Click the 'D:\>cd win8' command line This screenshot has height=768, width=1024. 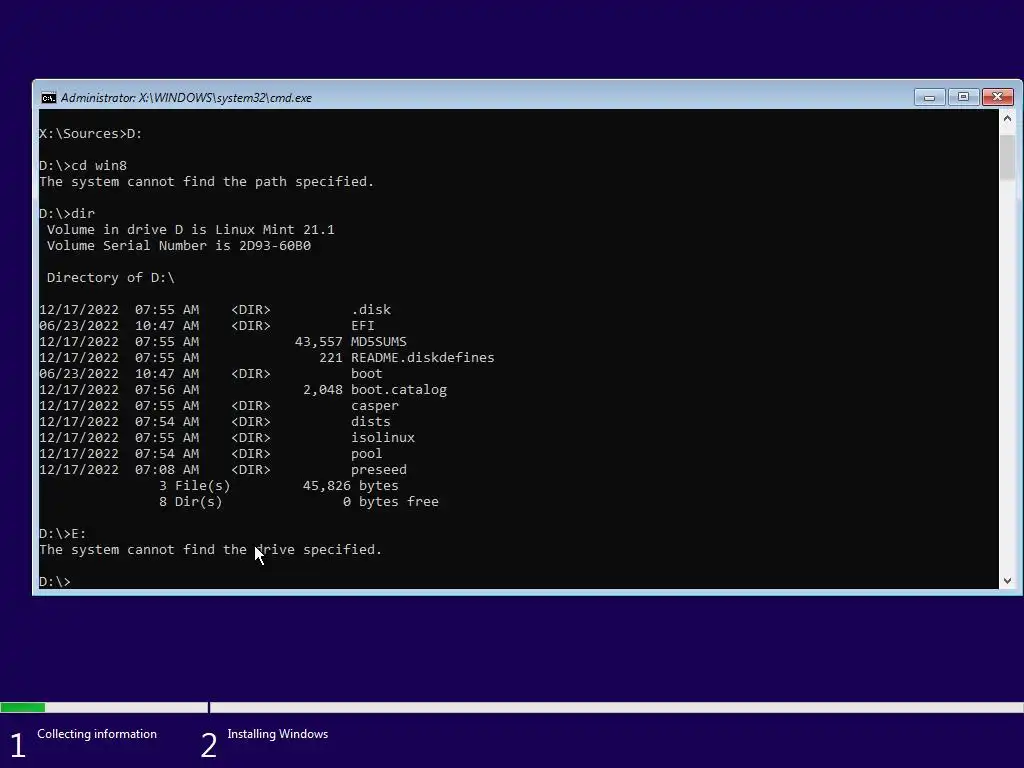(83, 165)
